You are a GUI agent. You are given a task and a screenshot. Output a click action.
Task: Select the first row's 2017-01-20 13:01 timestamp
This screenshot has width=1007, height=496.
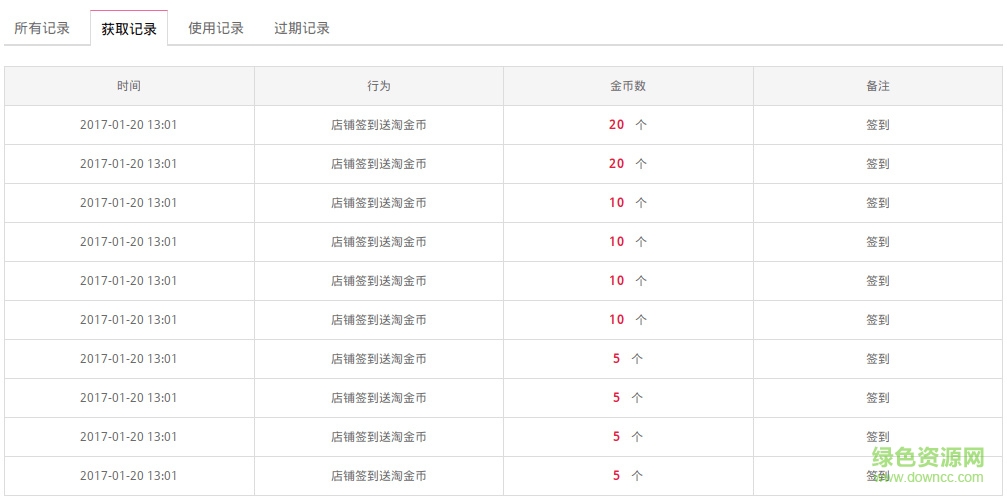(129, 125)
